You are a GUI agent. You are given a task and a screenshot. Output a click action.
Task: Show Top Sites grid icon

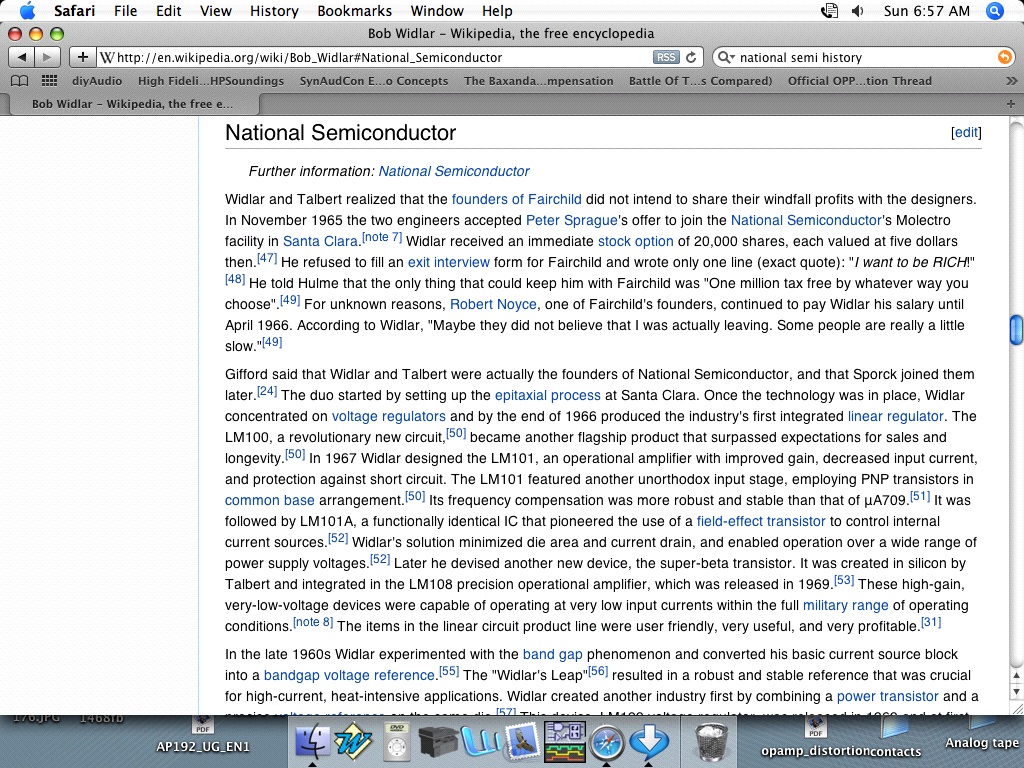[x=49, y=81]
